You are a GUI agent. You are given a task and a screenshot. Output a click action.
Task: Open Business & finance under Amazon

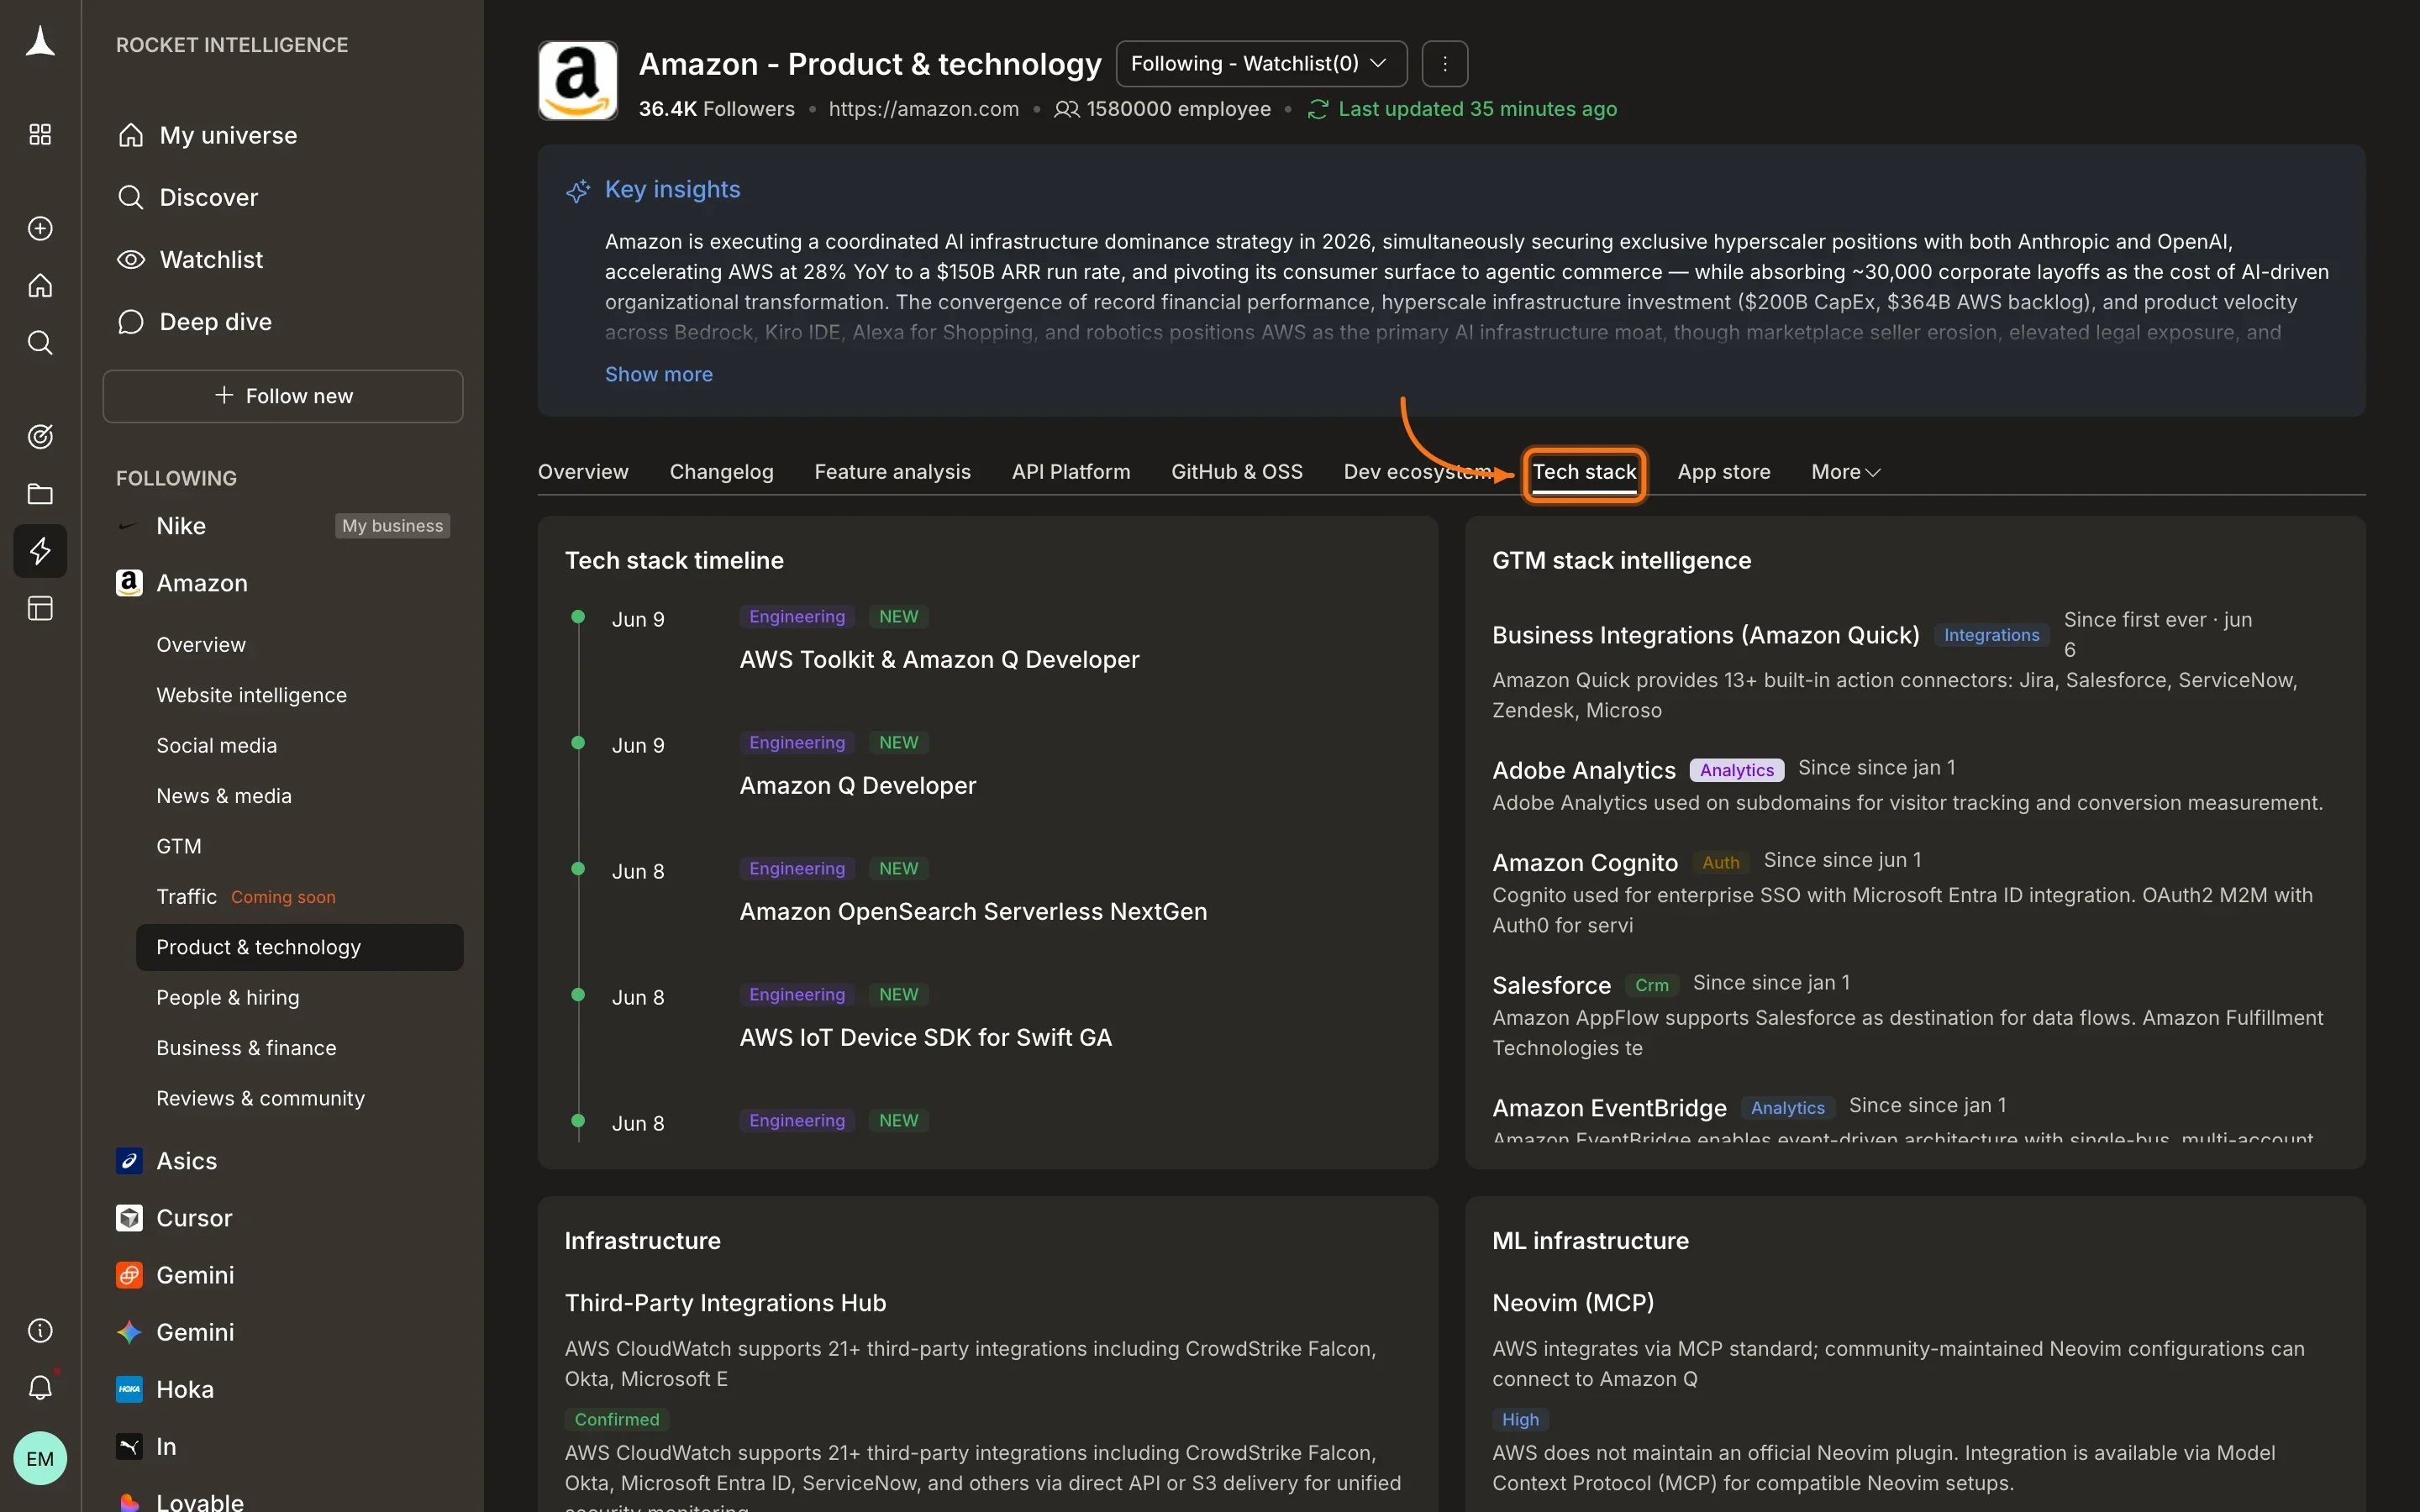(x=246, y=1048)
